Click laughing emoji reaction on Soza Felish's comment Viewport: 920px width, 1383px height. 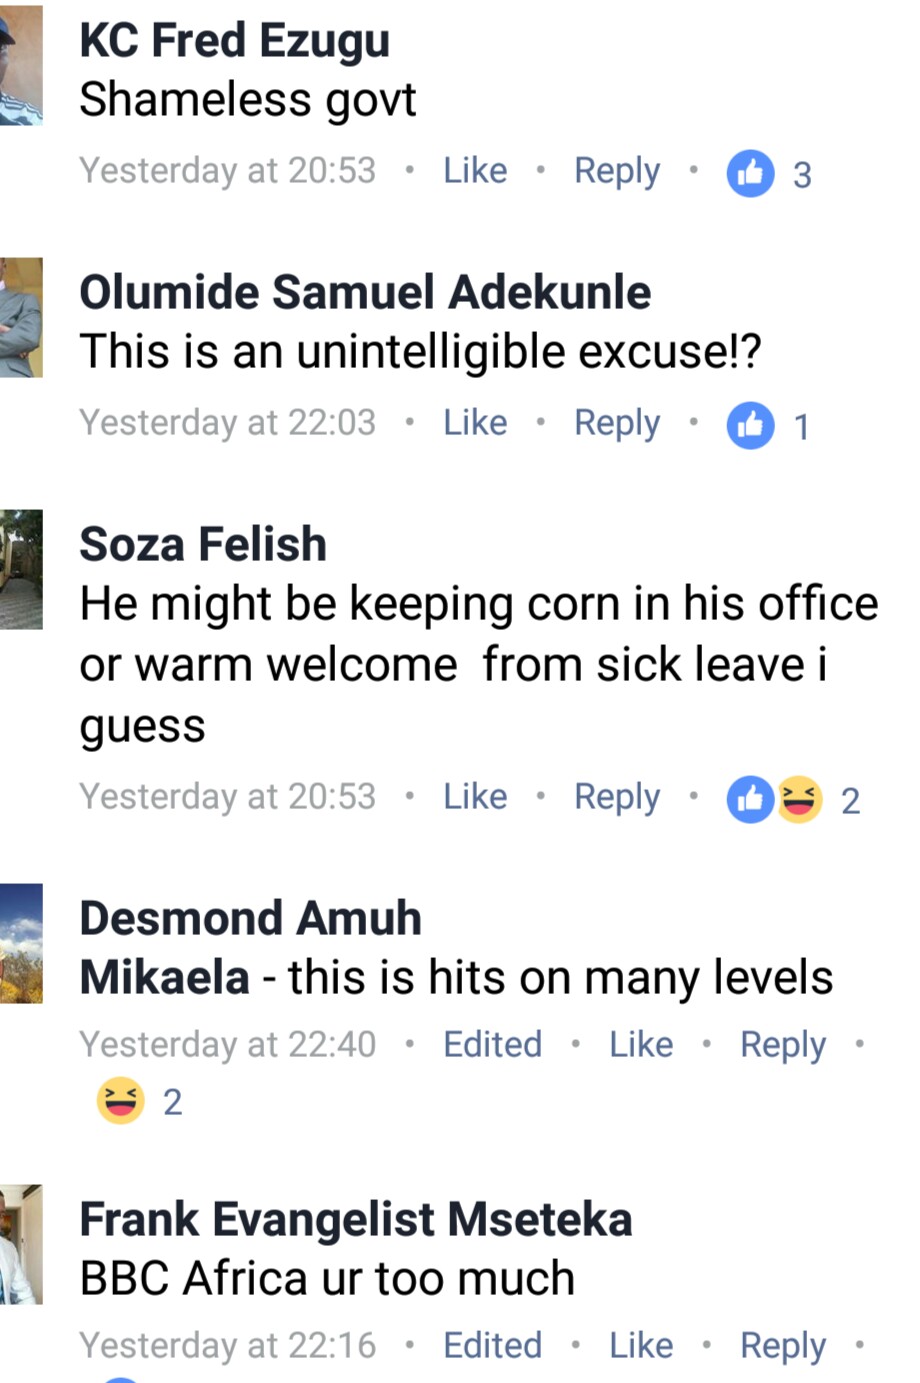point(798,799)
